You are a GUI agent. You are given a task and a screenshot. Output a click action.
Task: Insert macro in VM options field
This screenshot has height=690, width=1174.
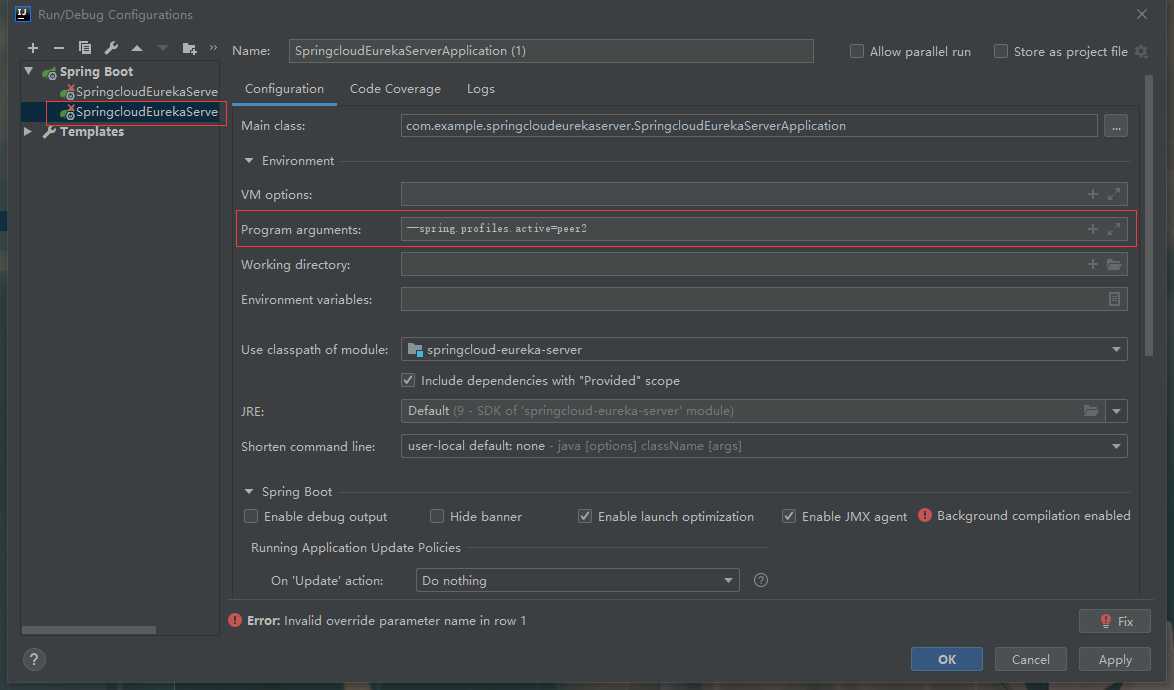(1092, 195)
